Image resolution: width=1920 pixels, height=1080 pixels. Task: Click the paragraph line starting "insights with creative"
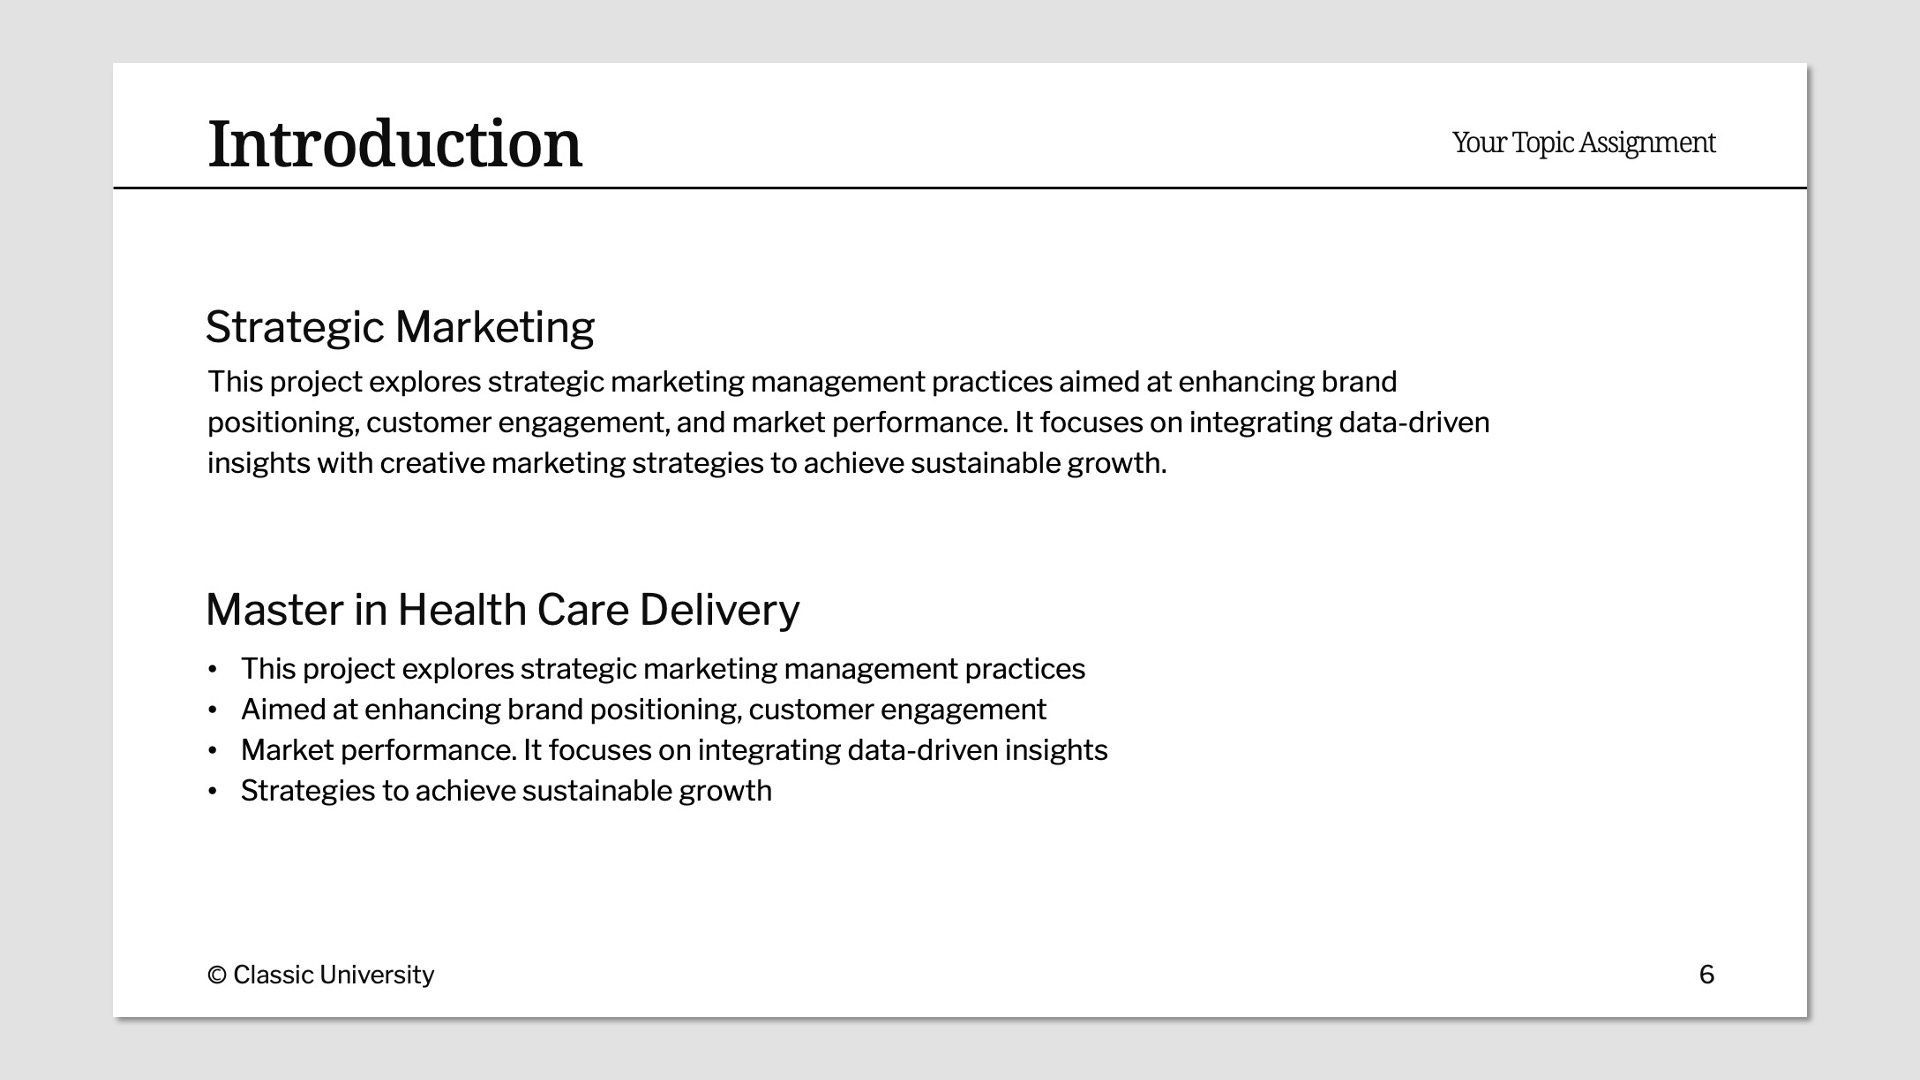pyautogui.click(x=686, y=464)
